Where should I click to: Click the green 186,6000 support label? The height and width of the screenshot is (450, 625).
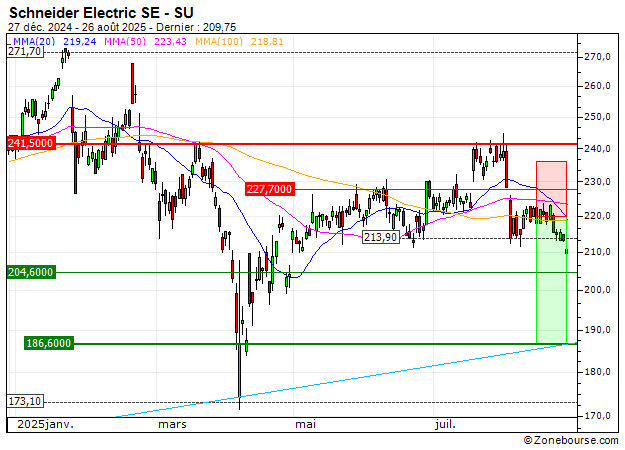(x=49, y=343)
